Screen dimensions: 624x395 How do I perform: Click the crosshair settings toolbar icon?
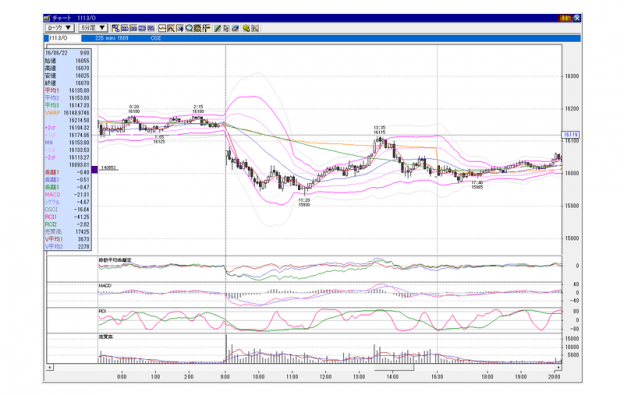click(x=206, y=28)
